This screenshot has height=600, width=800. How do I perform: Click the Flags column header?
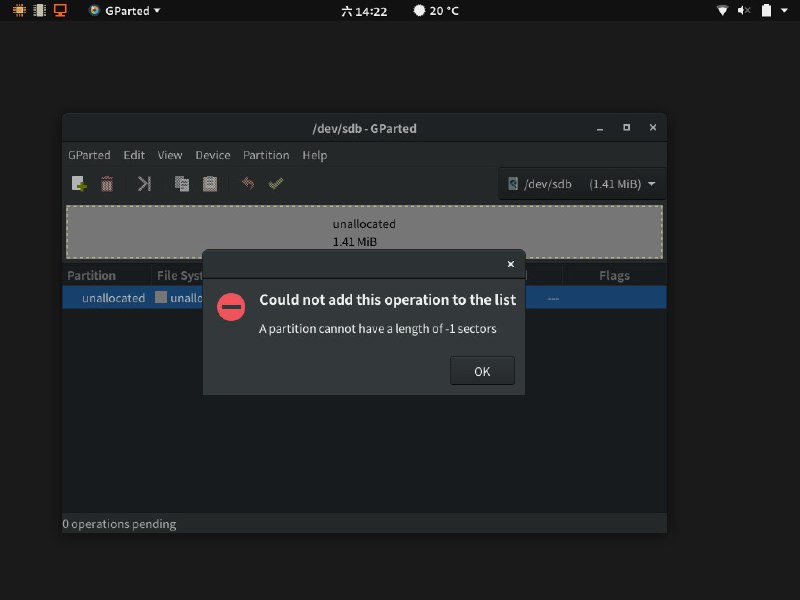(x=614, y=276)
